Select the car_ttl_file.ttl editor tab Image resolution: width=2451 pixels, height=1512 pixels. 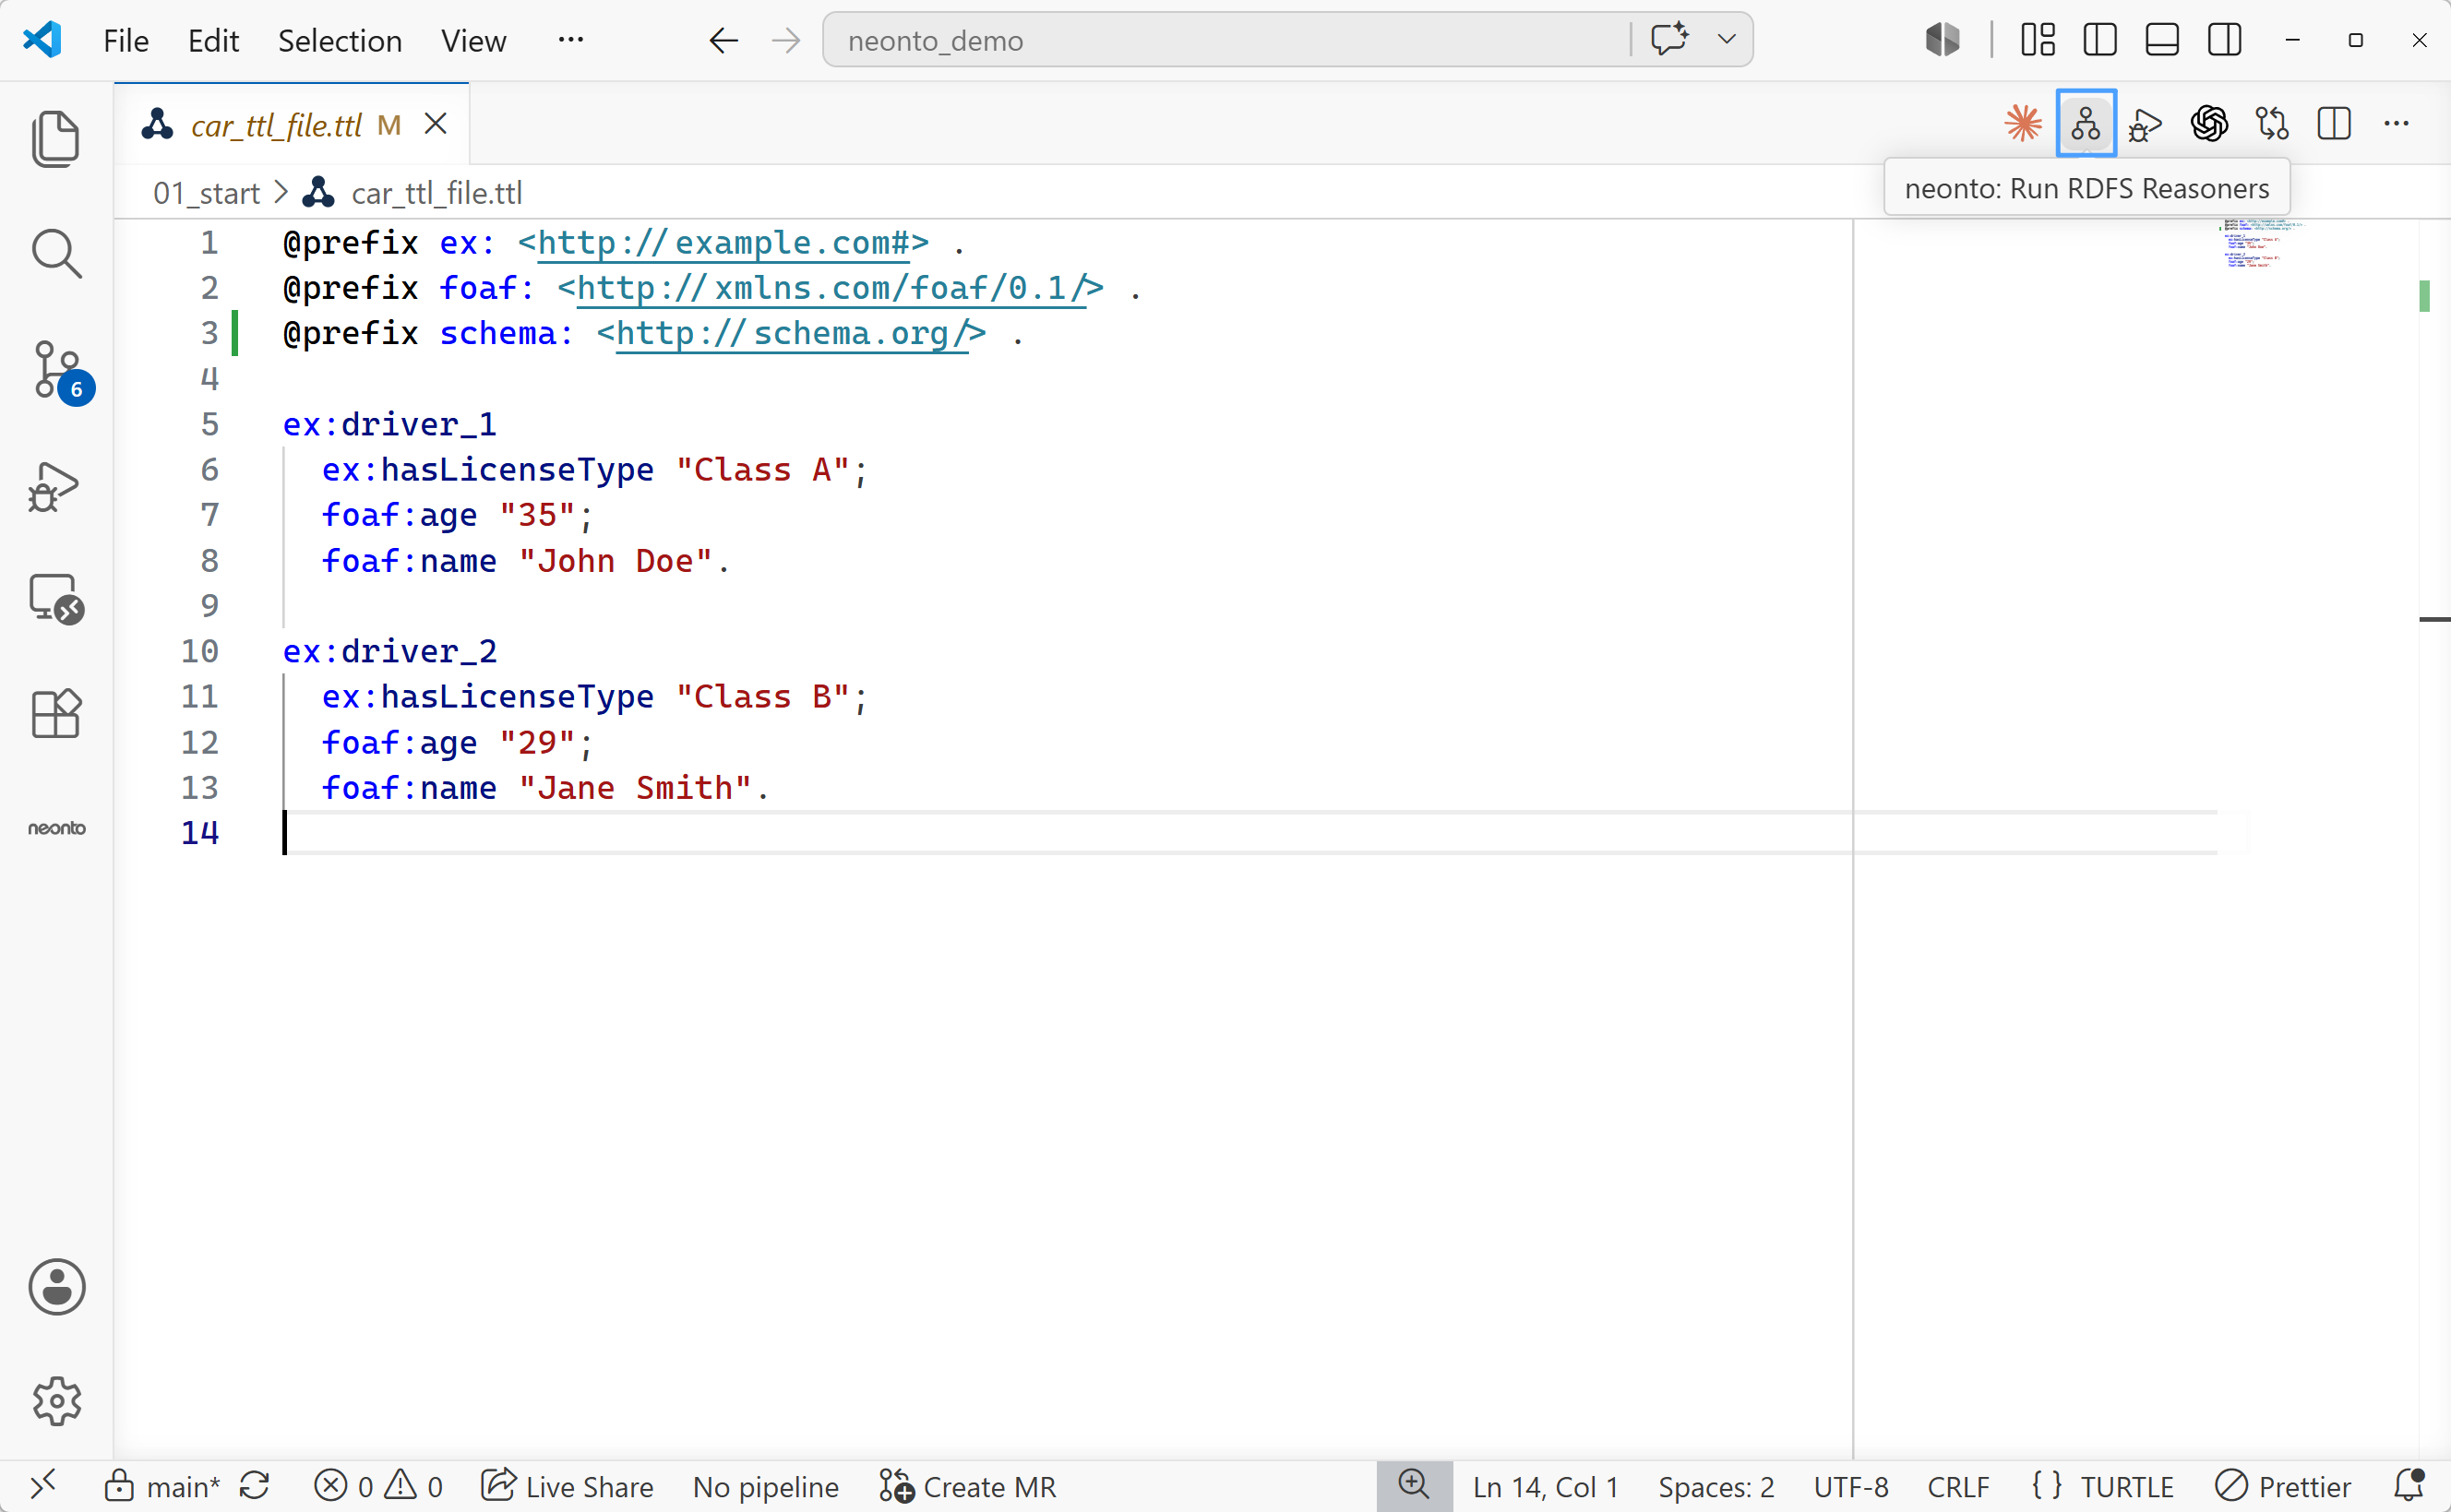[292, 124]
